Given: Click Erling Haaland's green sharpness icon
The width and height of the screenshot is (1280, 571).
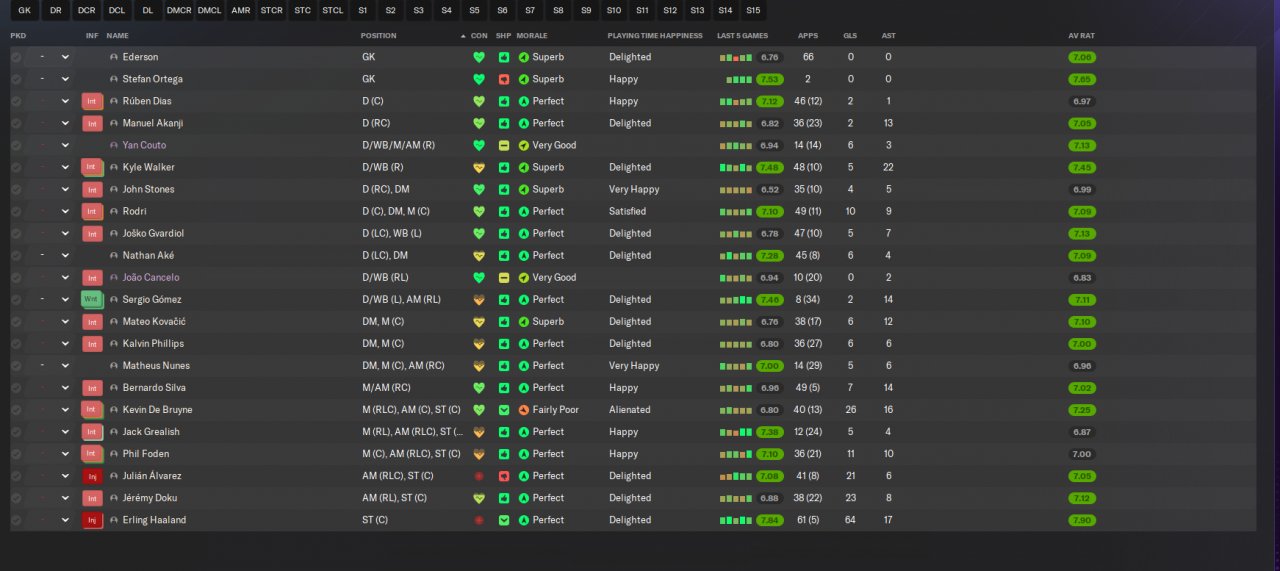Looking at the screenshot, I should tap(504, 520).
